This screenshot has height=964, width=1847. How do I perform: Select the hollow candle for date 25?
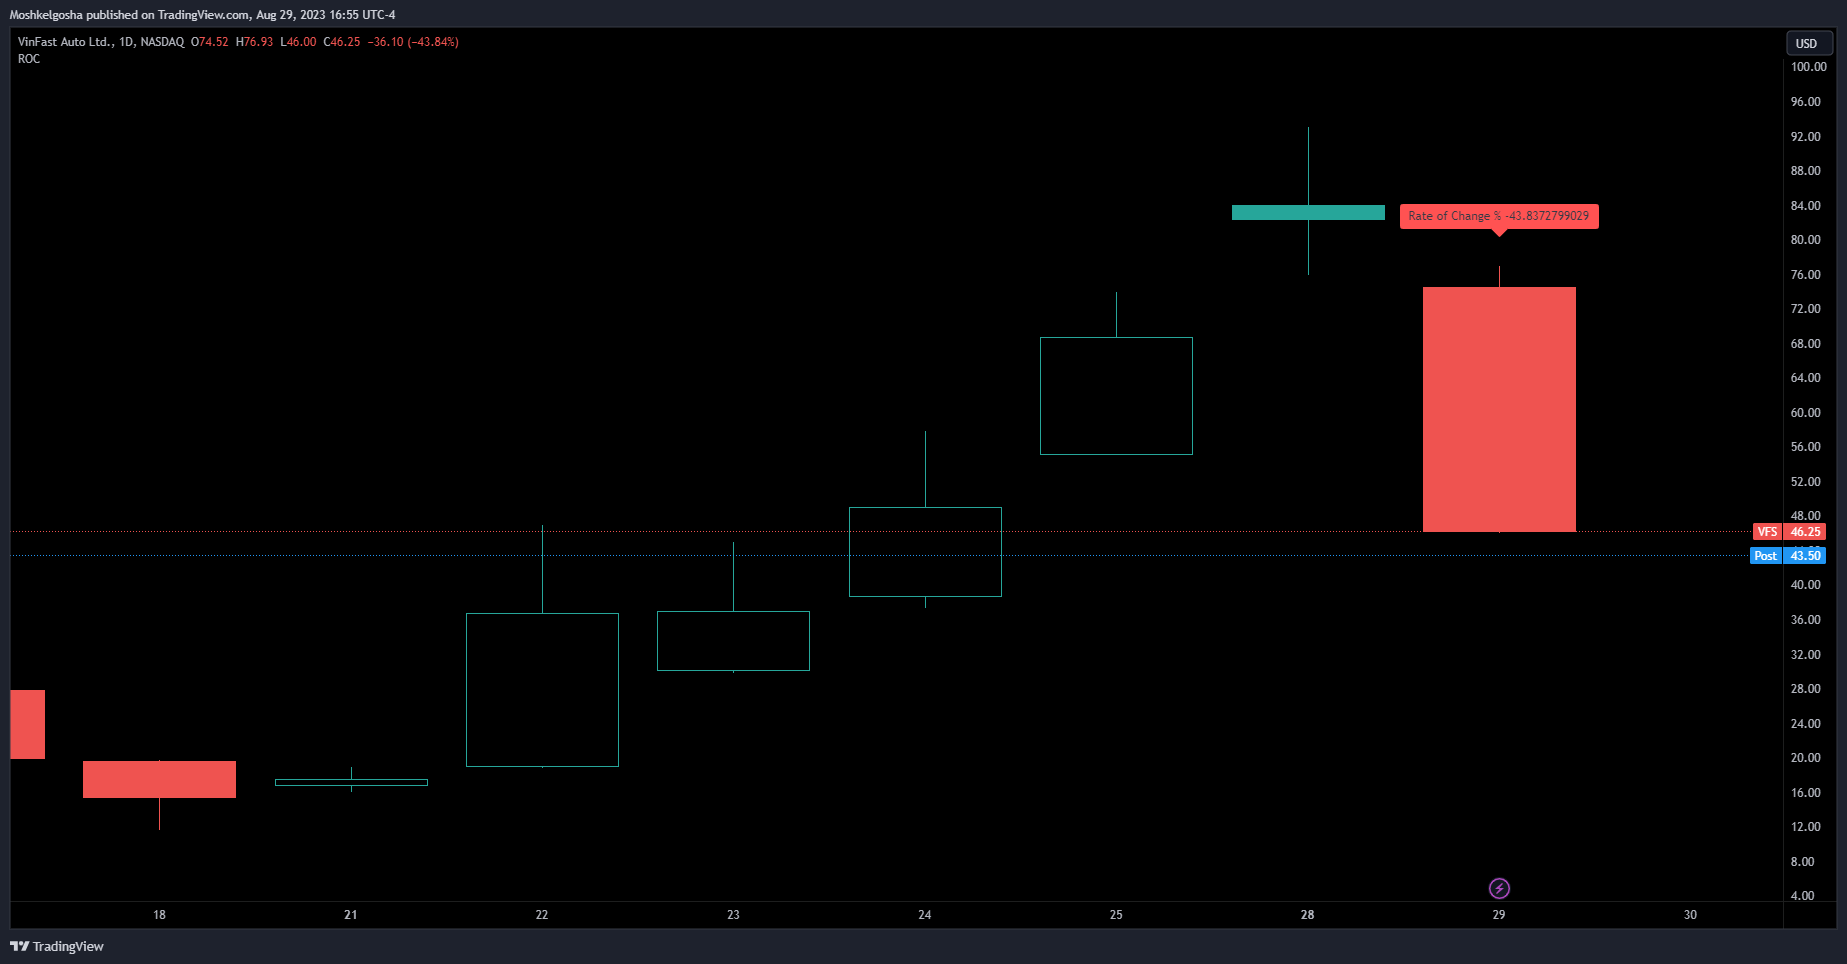pos(1116,396)
